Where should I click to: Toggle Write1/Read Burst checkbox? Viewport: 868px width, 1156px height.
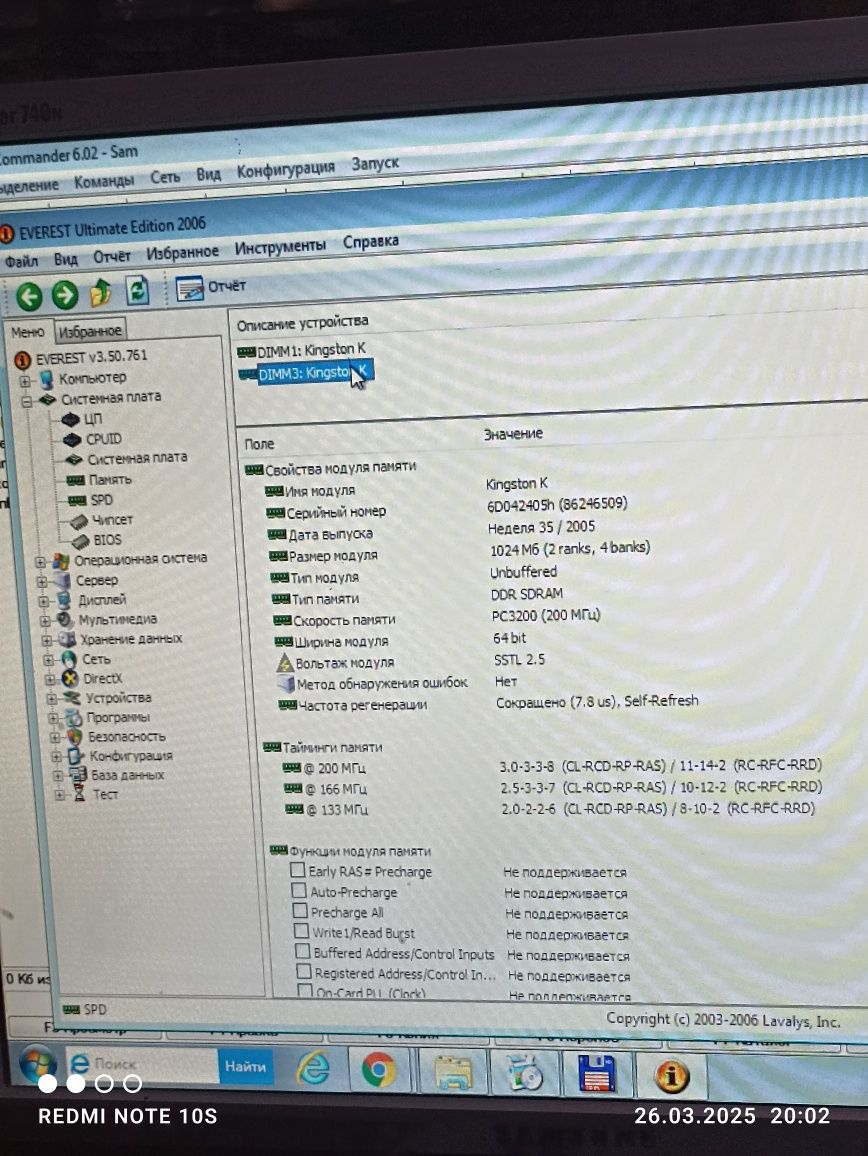coord(302,931)
